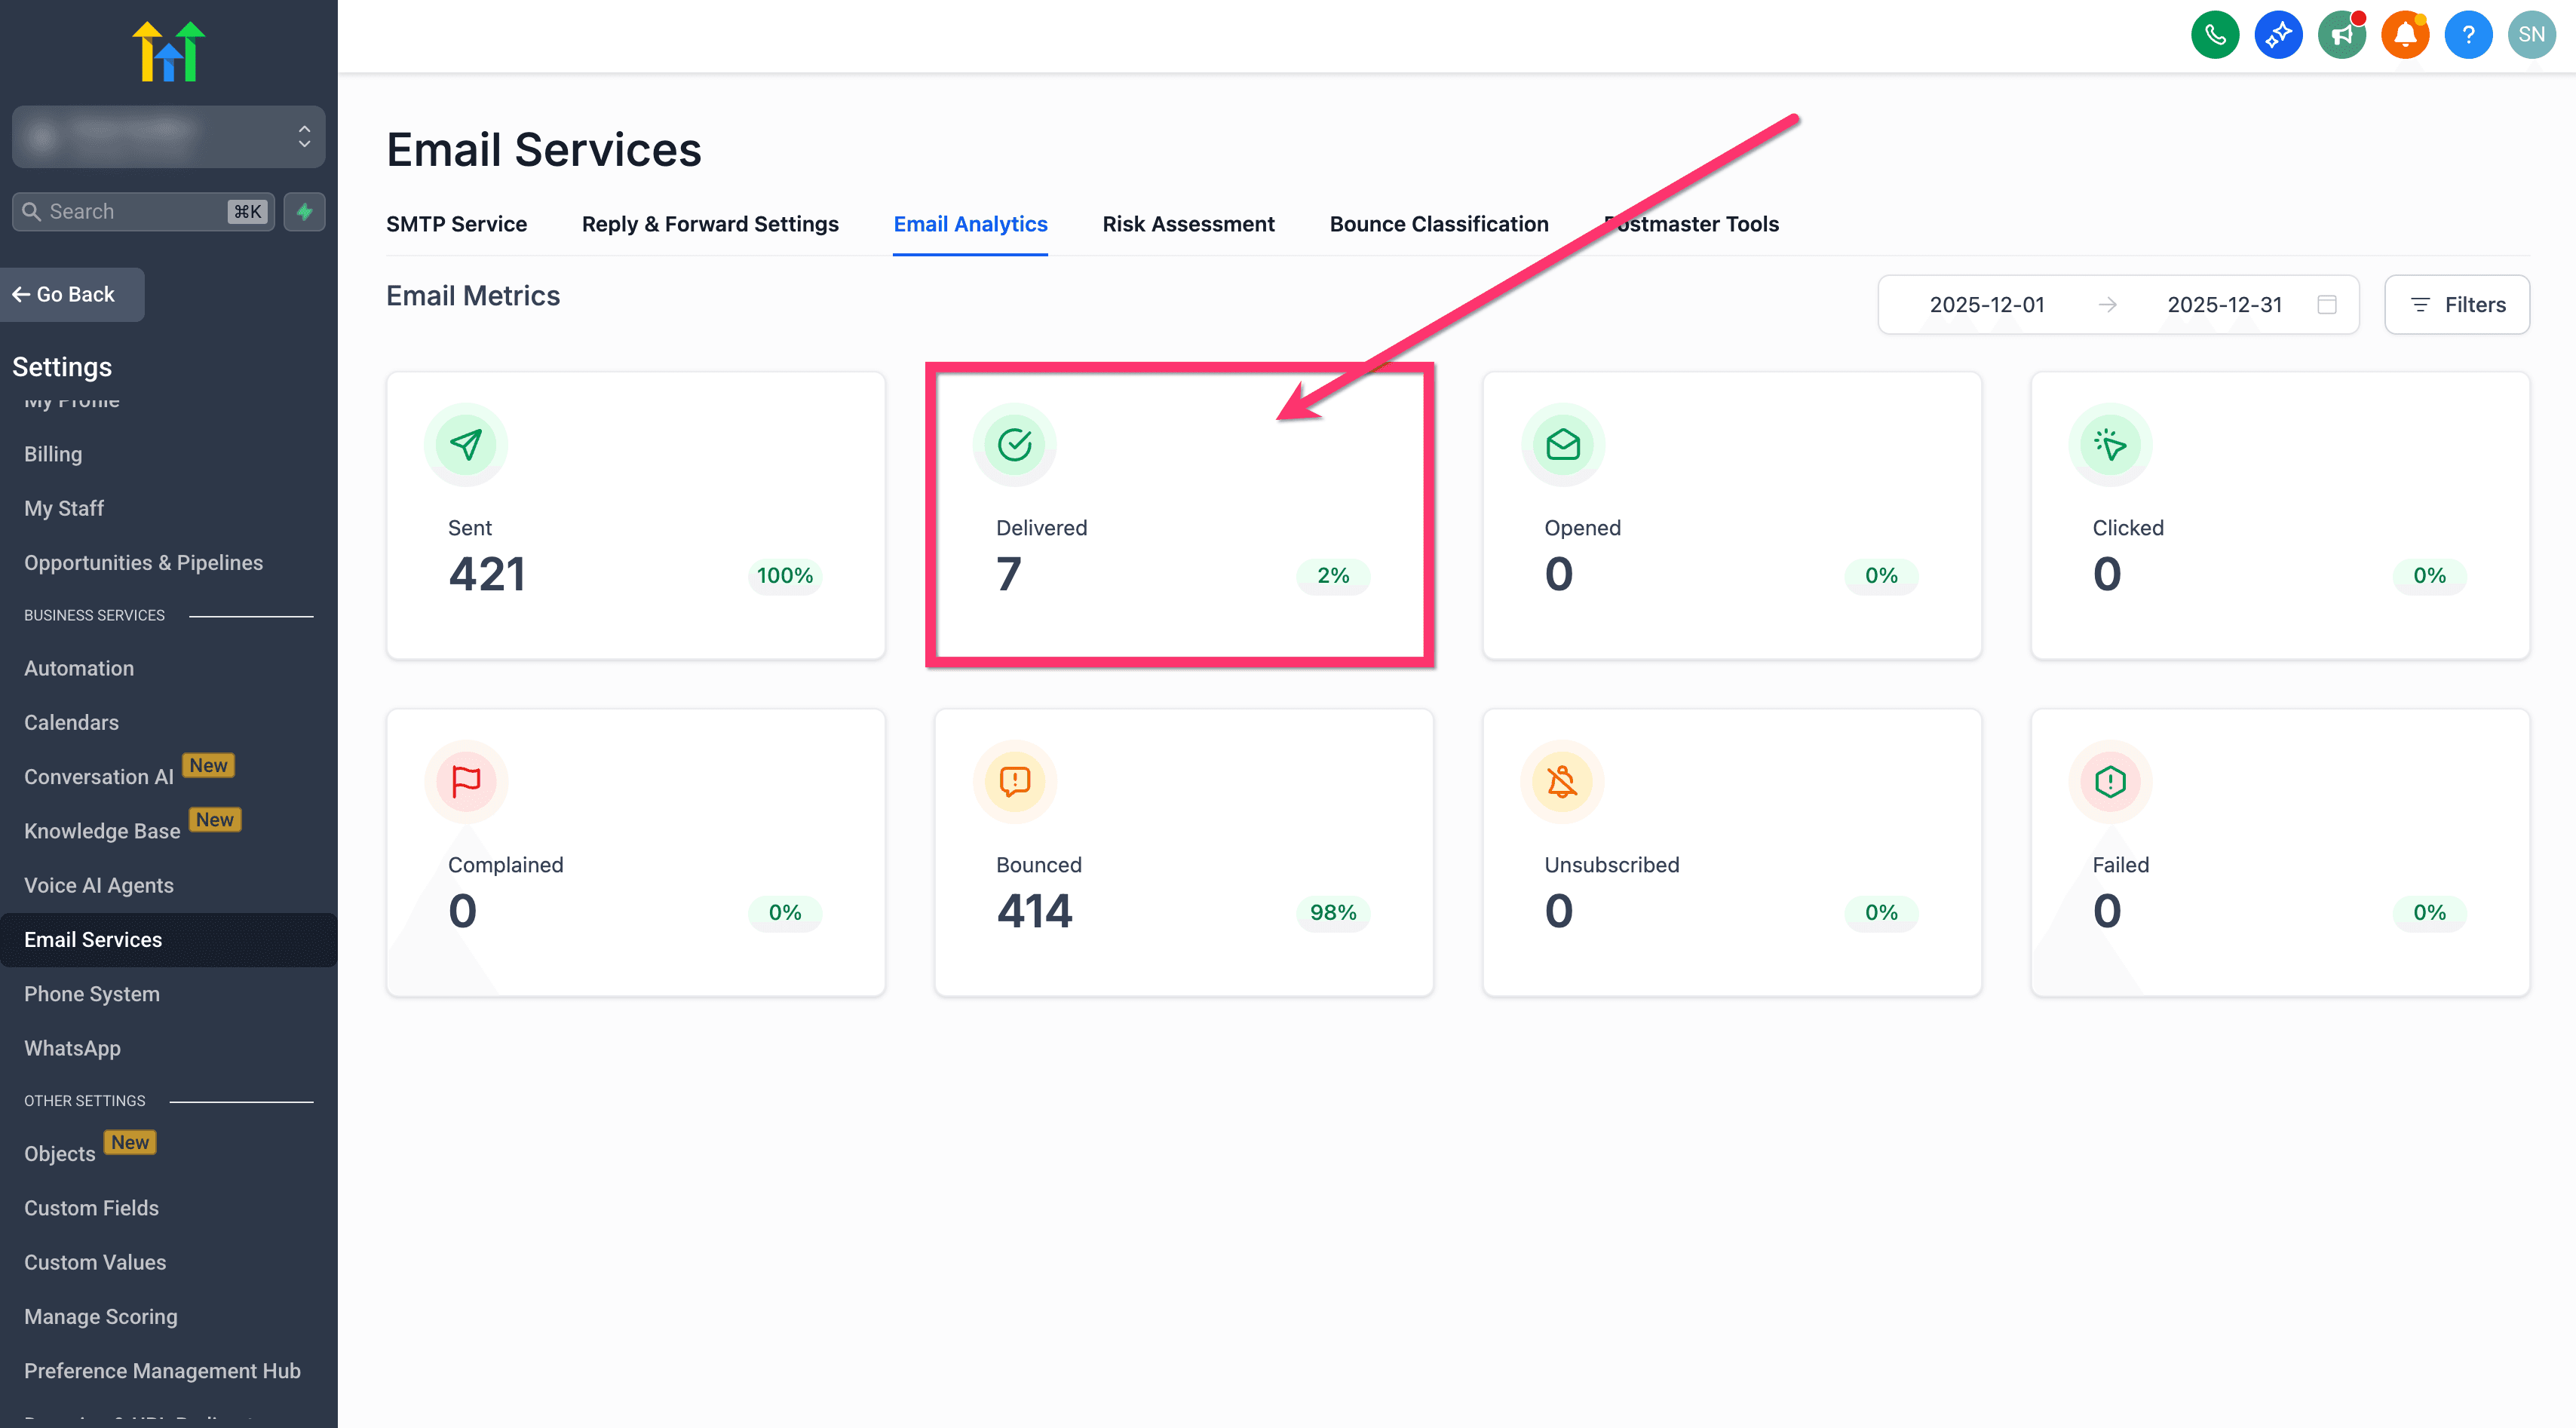The width and height of the screenshot is (2576, 1428).
Task: Click the green lightning quick actions icon
Action: pos(304,212)
